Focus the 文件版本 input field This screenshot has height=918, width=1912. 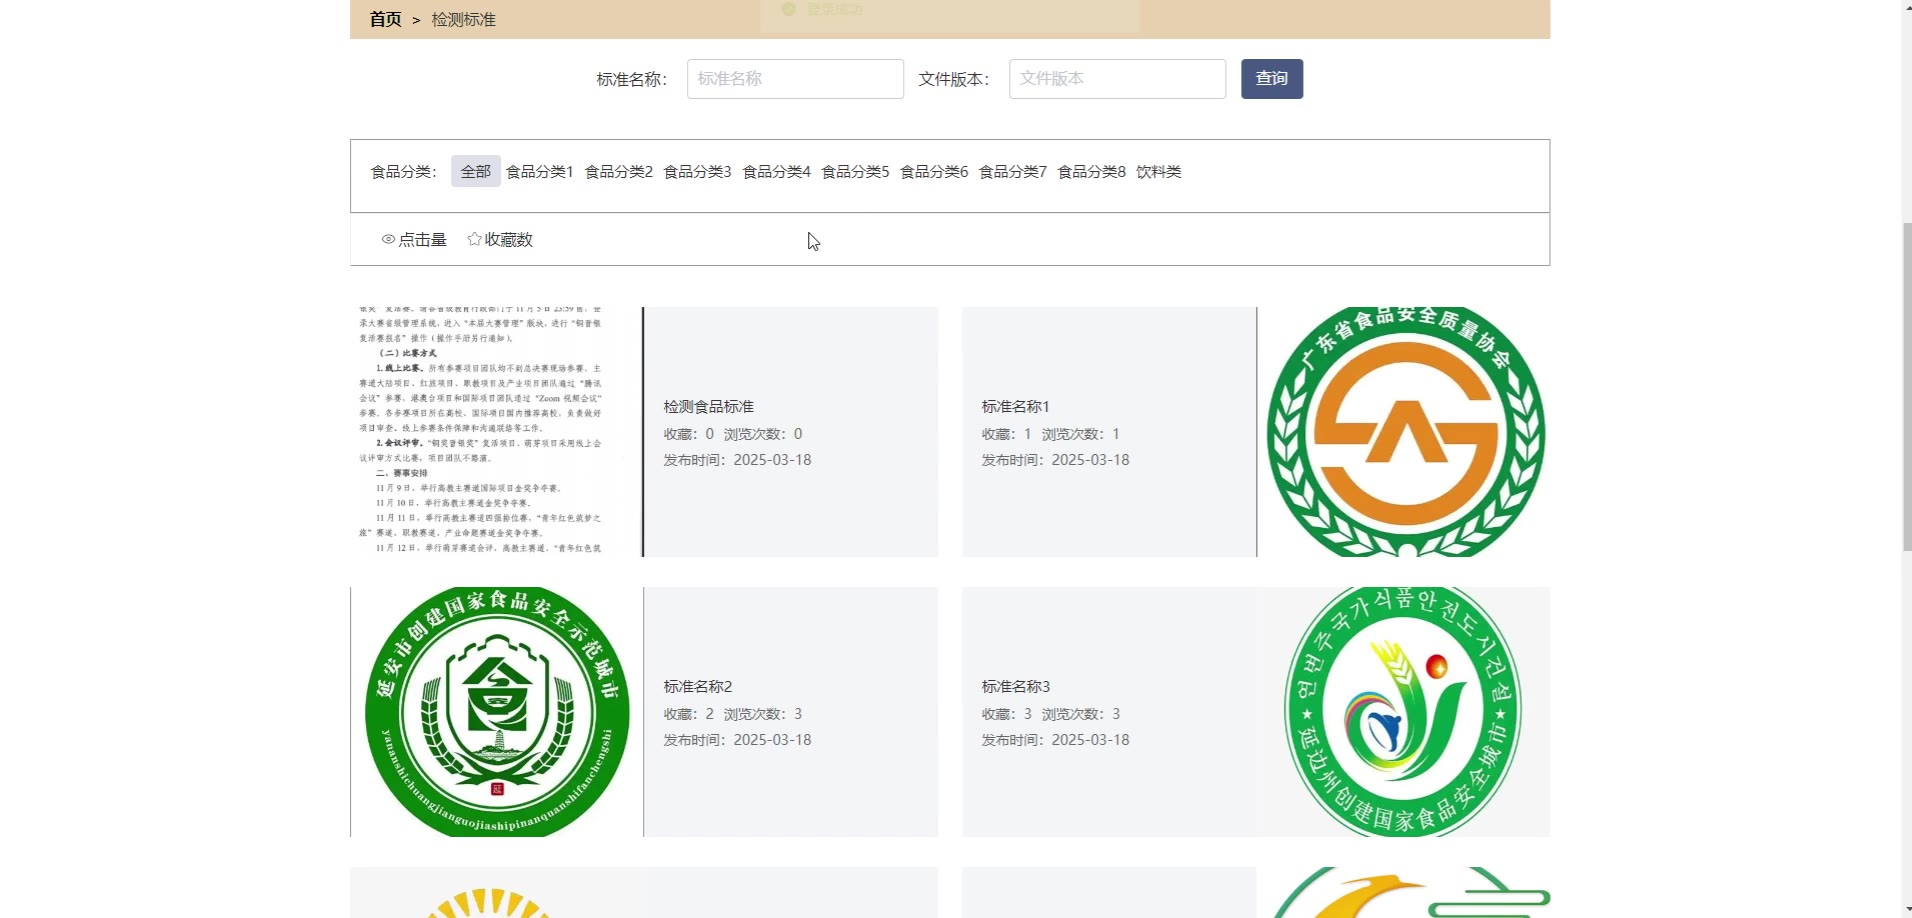point(1117,79)
